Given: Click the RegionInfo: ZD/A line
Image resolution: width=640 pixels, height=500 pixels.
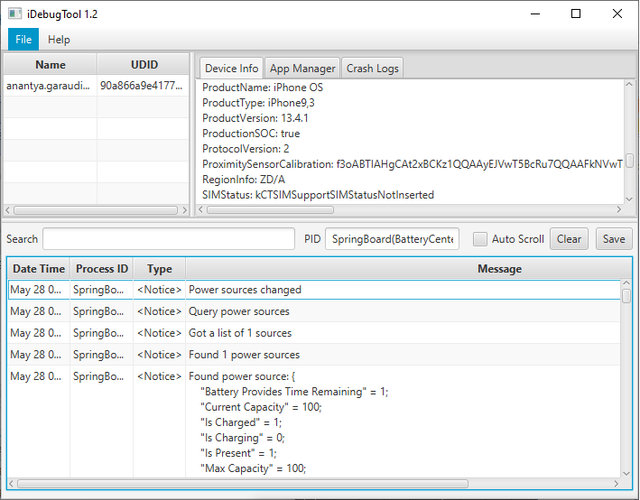Looking at the screenshot, I should [x=244, y=180].
